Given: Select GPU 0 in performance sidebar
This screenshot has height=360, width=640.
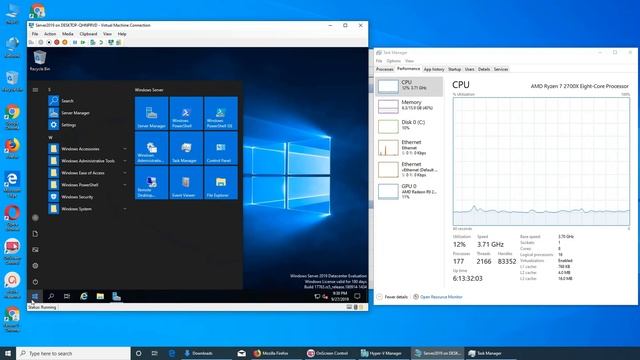Looking at the screenshot, I should (409, 191).
